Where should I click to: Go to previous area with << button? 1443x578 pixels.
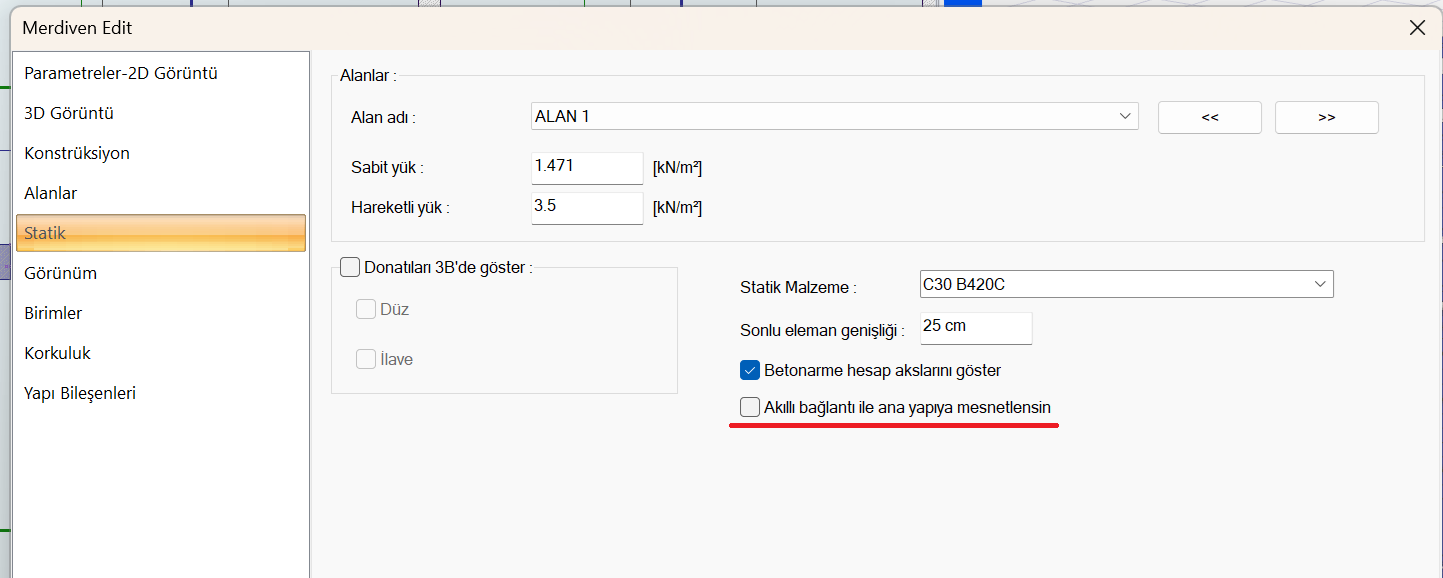pos(1209,117)
